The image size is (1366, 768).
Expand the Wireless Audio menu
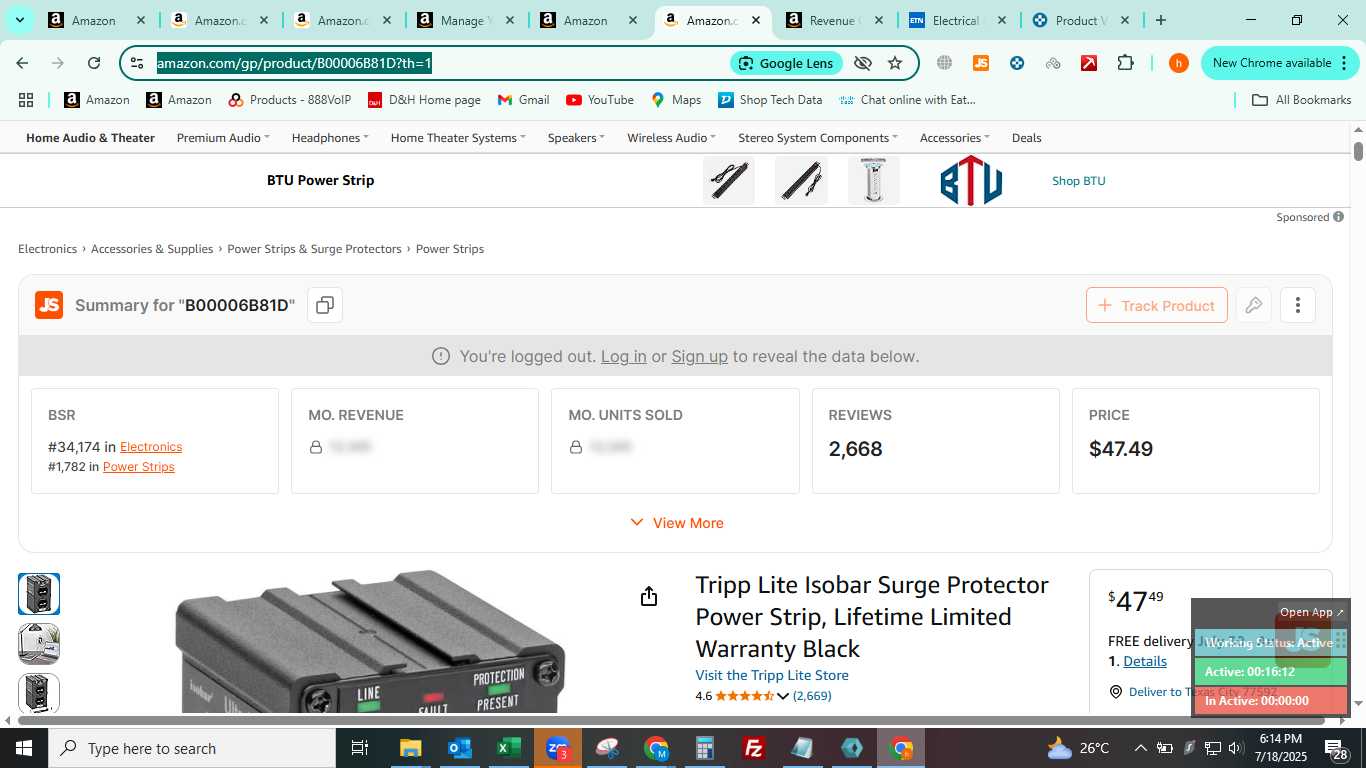672,138
